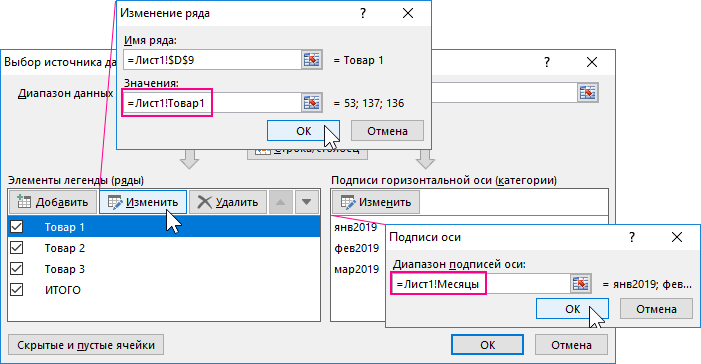Click OK in Выбор источника данных dialog
This screenshot has height=364, width=701.
point(487,345)
